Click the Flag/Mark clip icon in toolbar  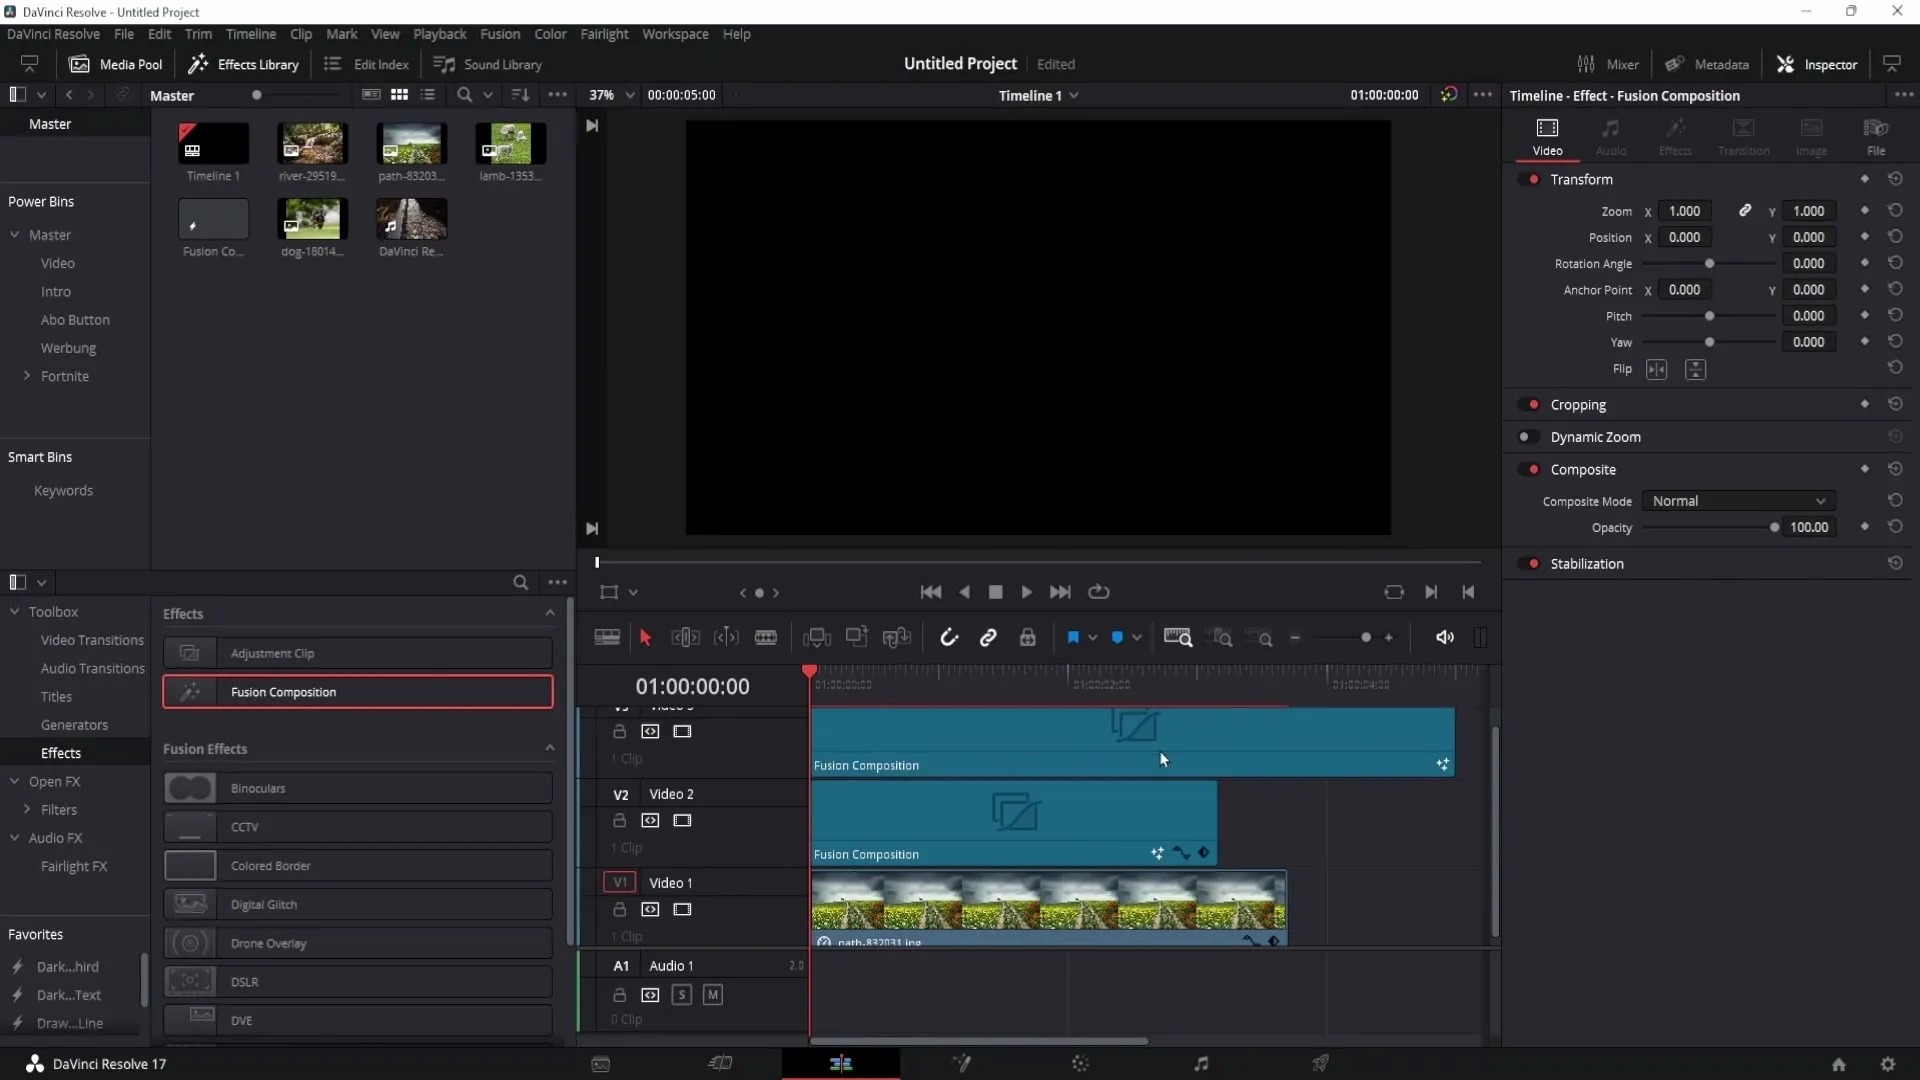click(x=1076, y=637)
